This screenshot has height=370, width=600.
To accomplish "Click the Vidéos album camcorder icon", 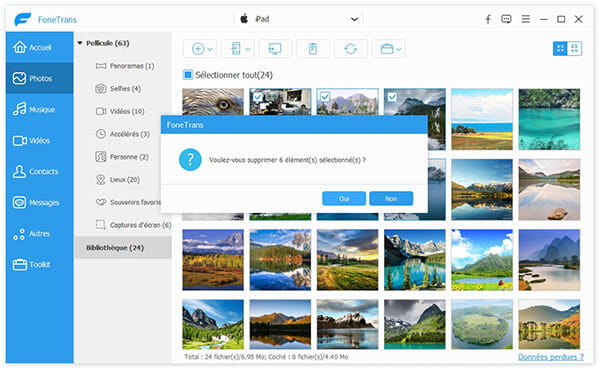I will pos(101,111).
